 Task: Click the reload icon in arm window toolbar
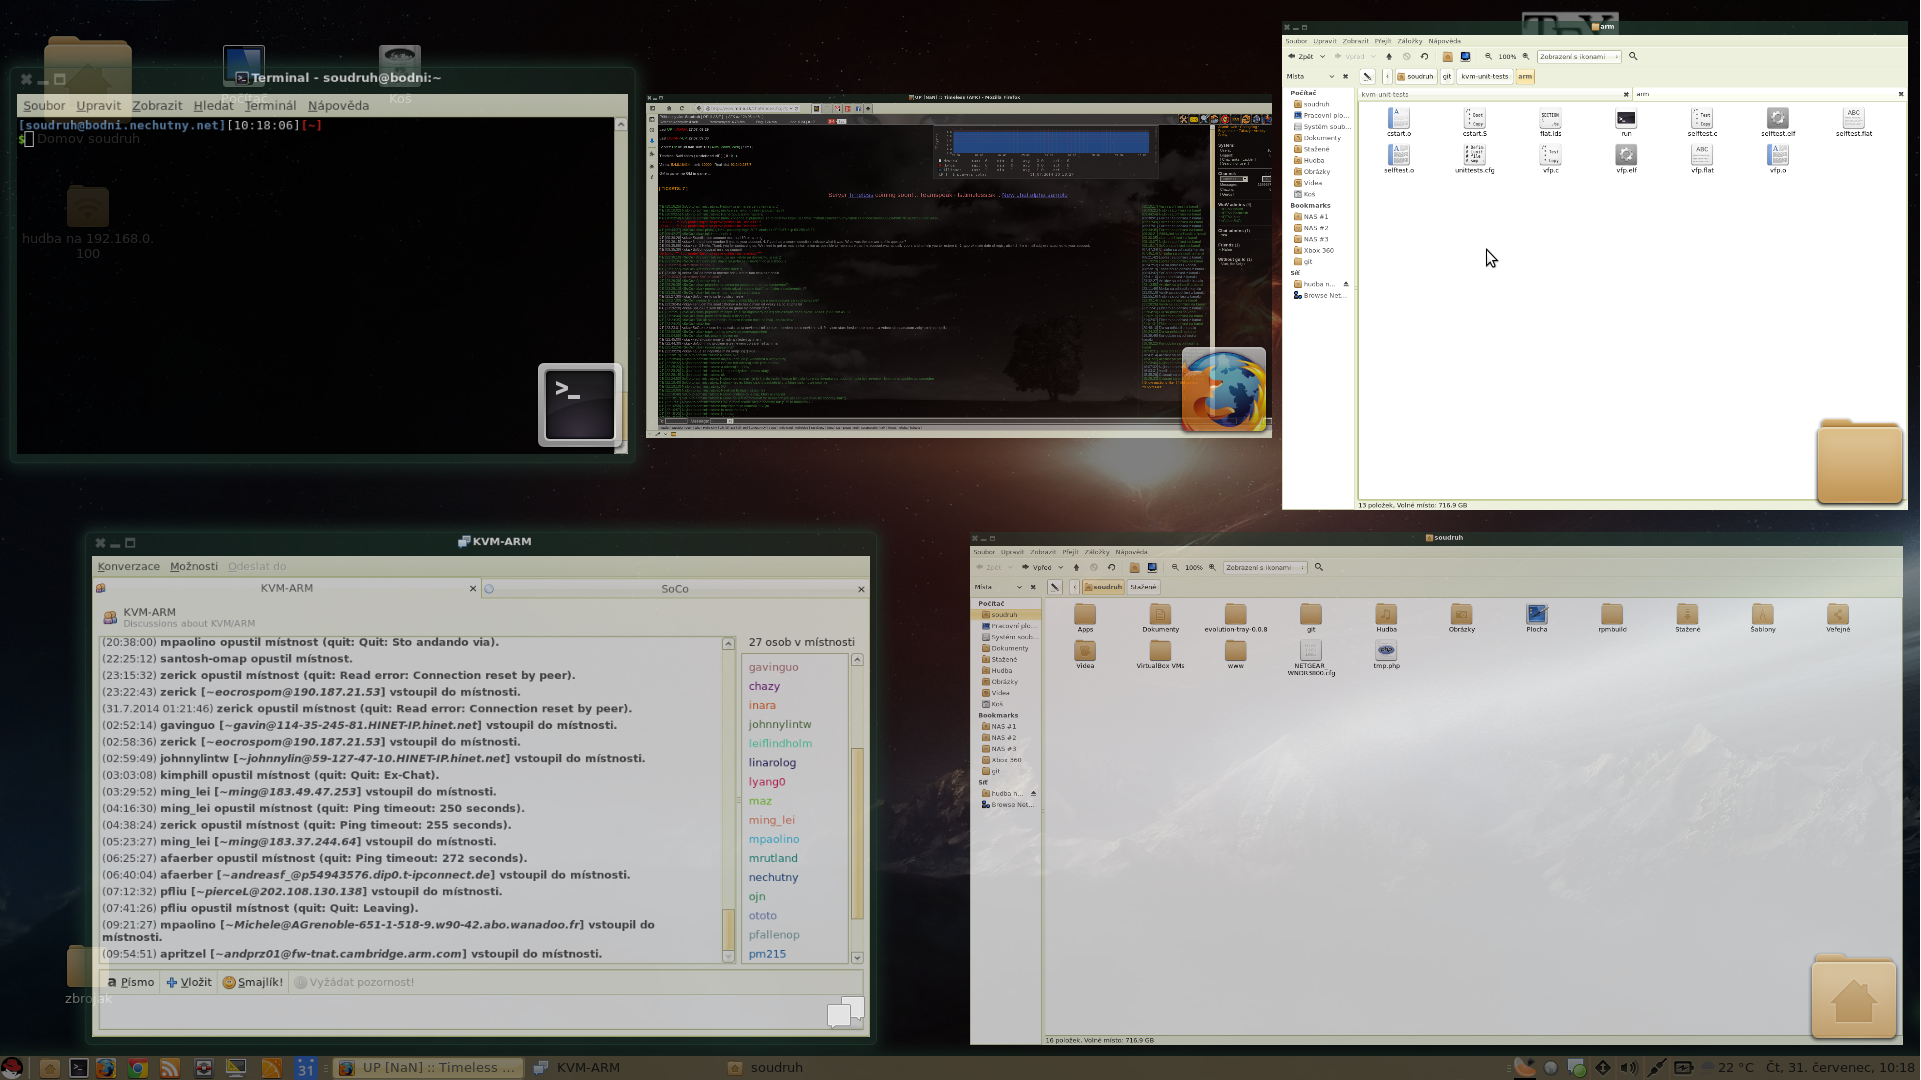(1424, 56)
